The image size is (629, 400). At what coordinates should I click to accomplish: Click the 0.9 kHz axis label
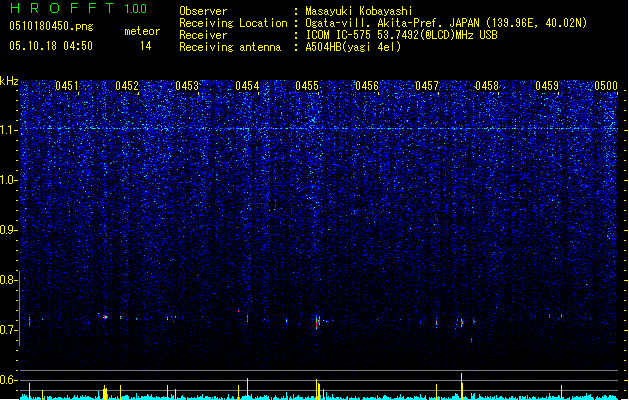click(x=8, y=230)
